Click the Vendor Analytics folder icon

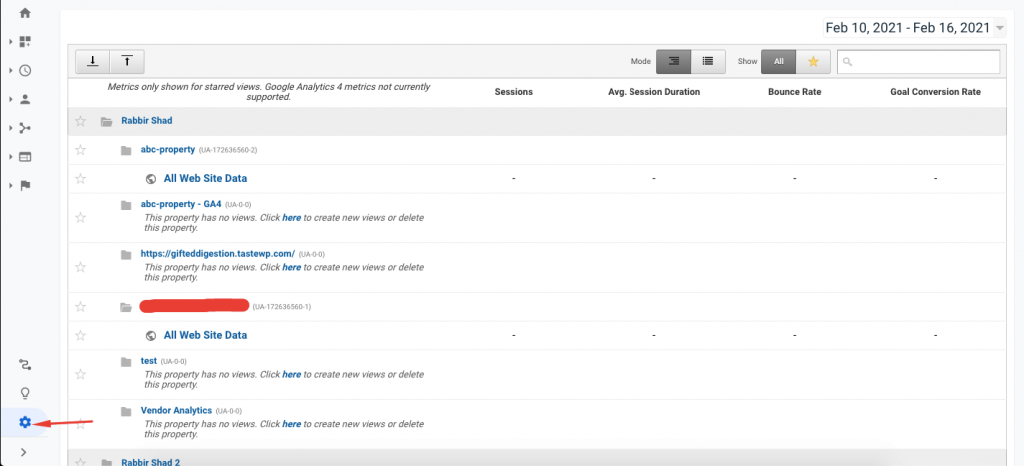pyautogui.click(x=126, y=411)
